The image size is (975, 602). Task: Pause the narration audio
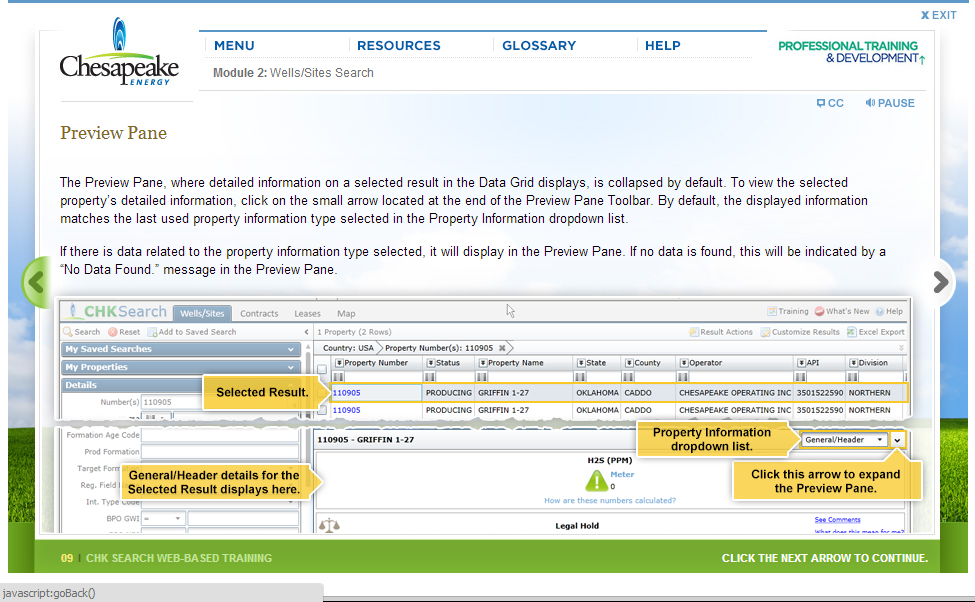coord(890,103)
